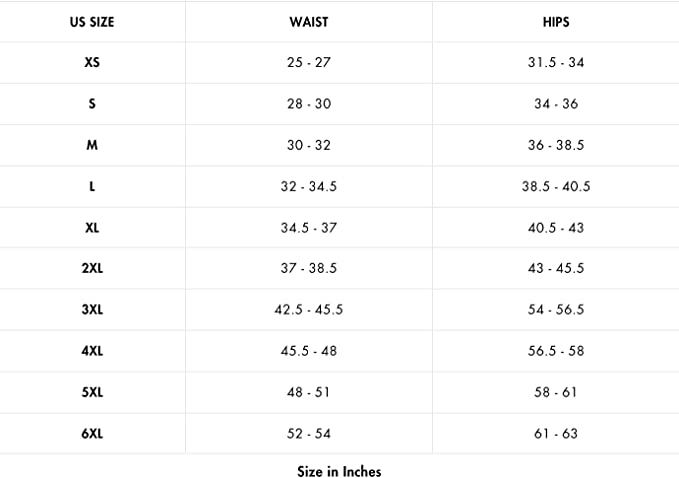Click the US SIZE column header
Screen dimensions: 679x478
[x=92, y=21]
